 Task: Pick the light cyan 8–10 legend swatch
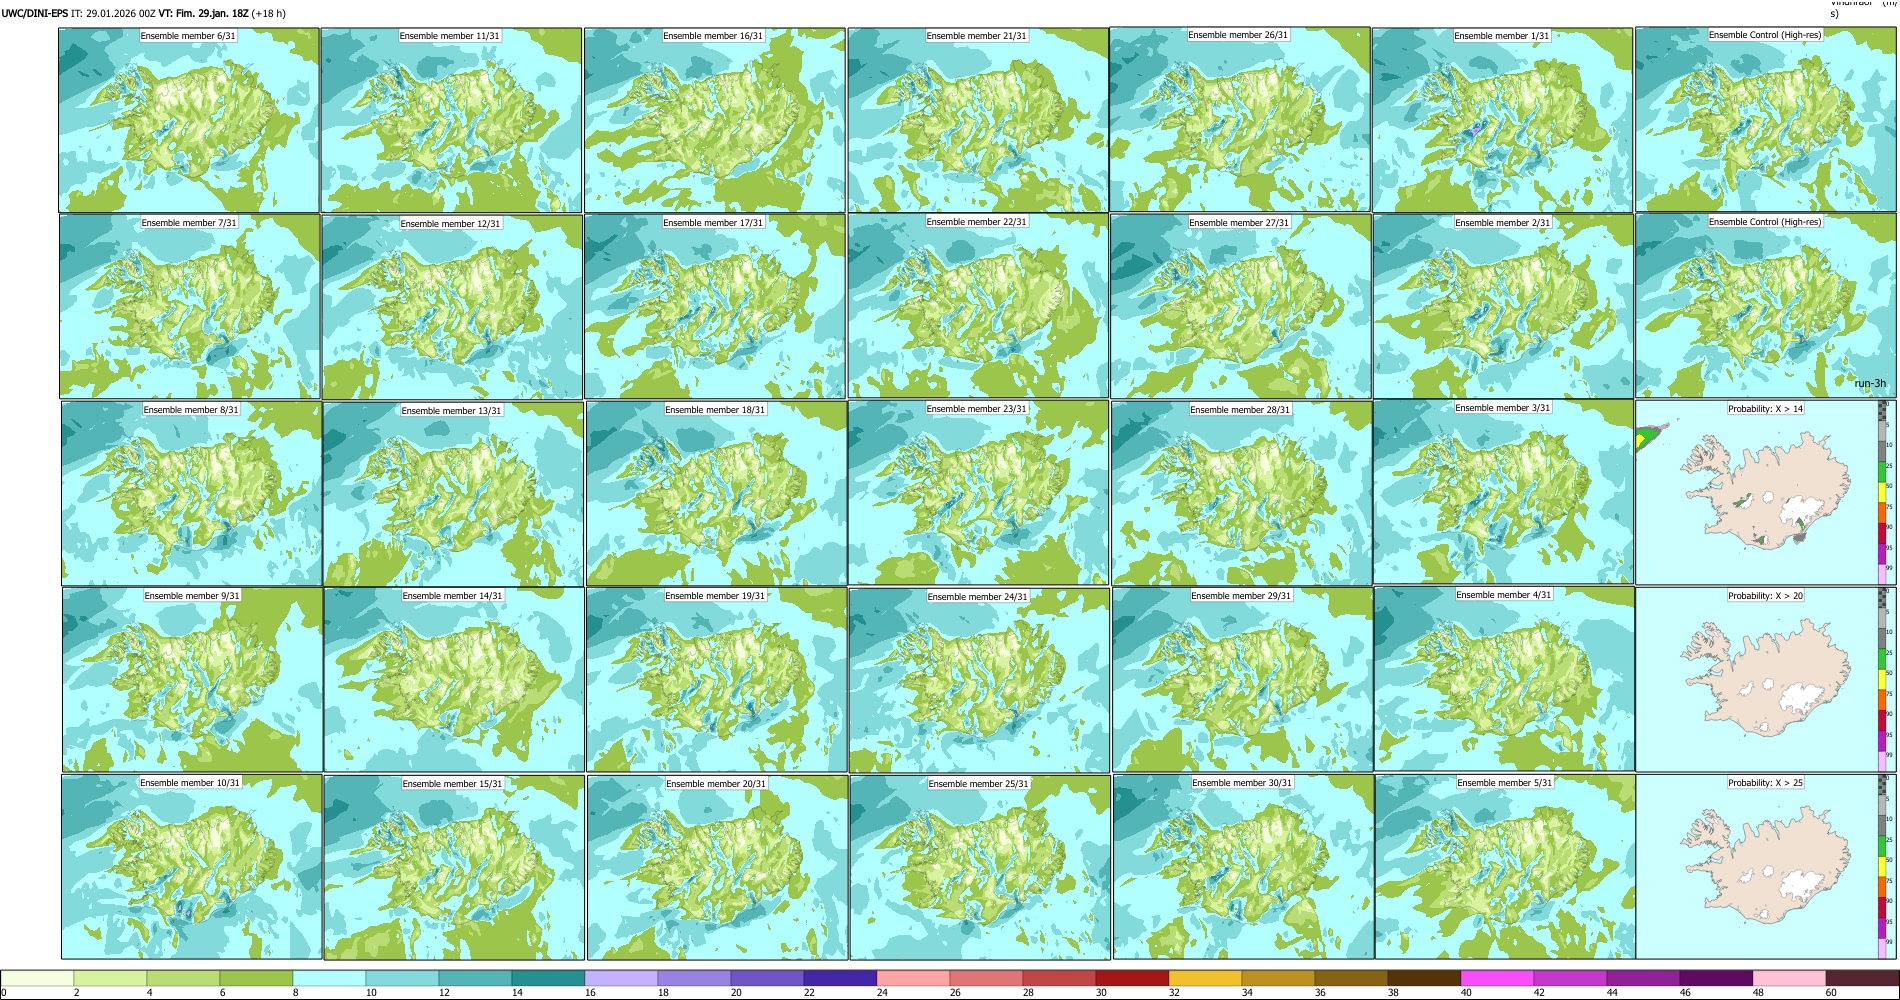(329, 979)
